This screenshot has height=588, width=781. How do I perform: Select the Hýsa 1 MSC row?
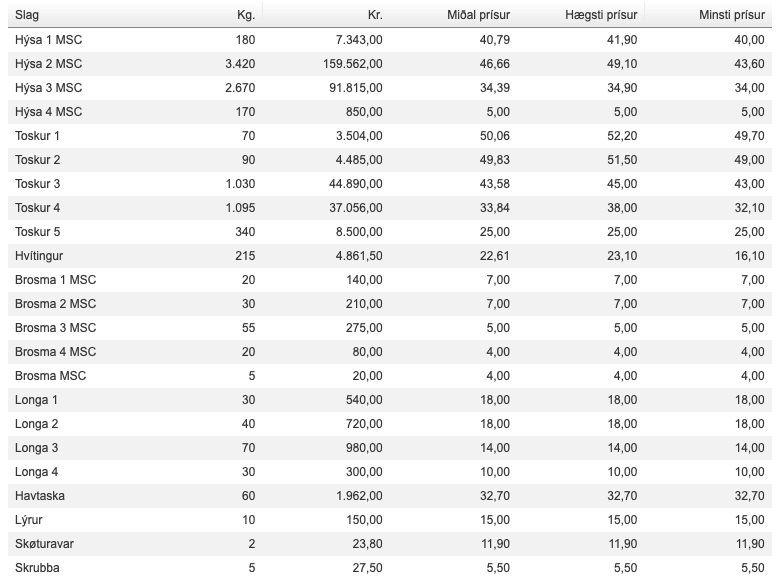pos(390,40)
